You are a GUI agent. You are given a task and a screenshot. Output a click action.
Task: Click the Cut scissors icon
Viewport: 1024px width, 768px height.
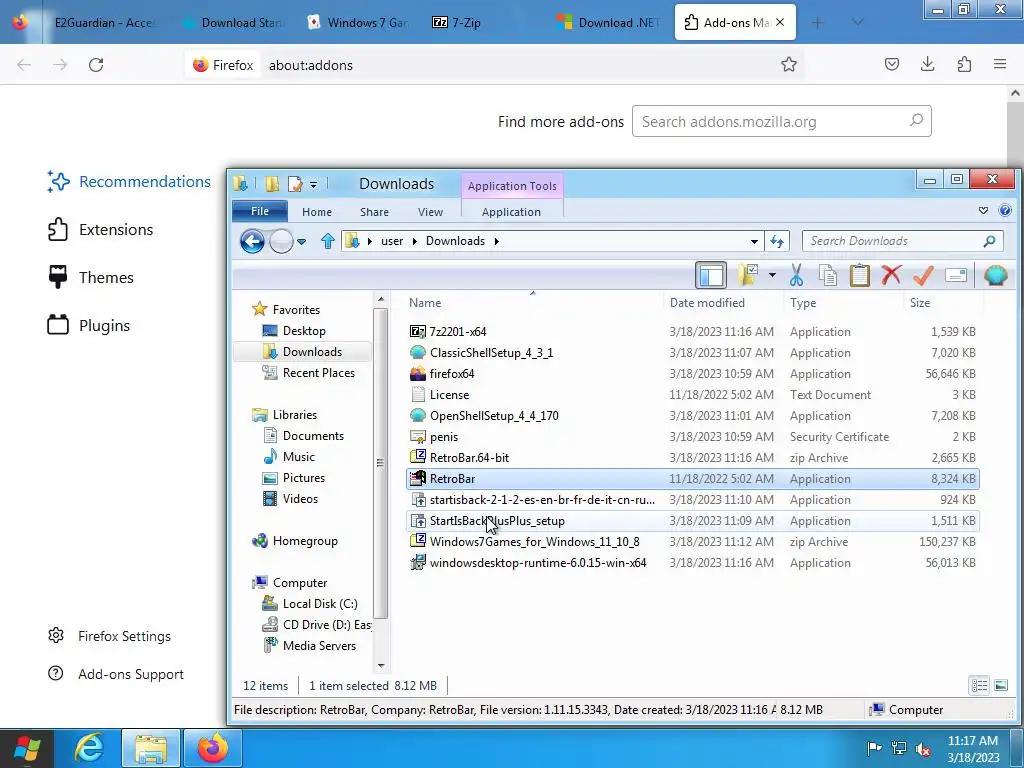(796, 275)
